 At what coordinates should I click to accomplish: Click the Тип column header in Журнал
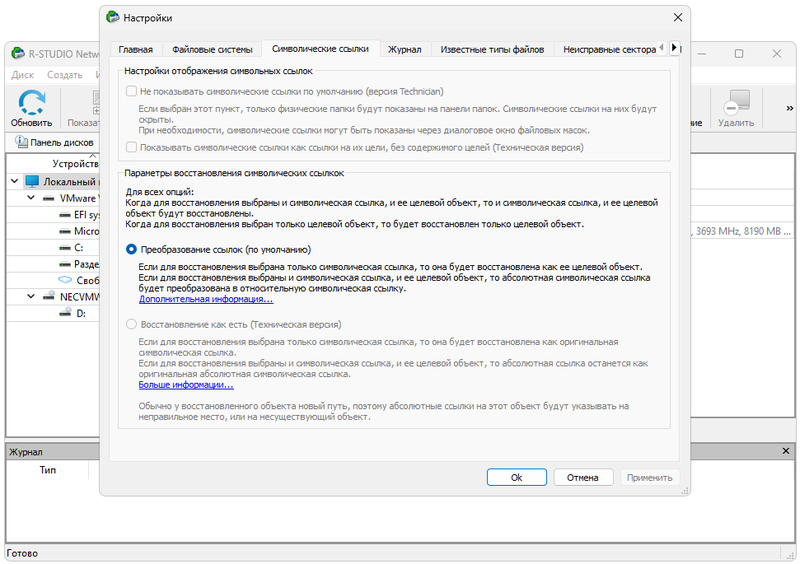tap(47, 470)
